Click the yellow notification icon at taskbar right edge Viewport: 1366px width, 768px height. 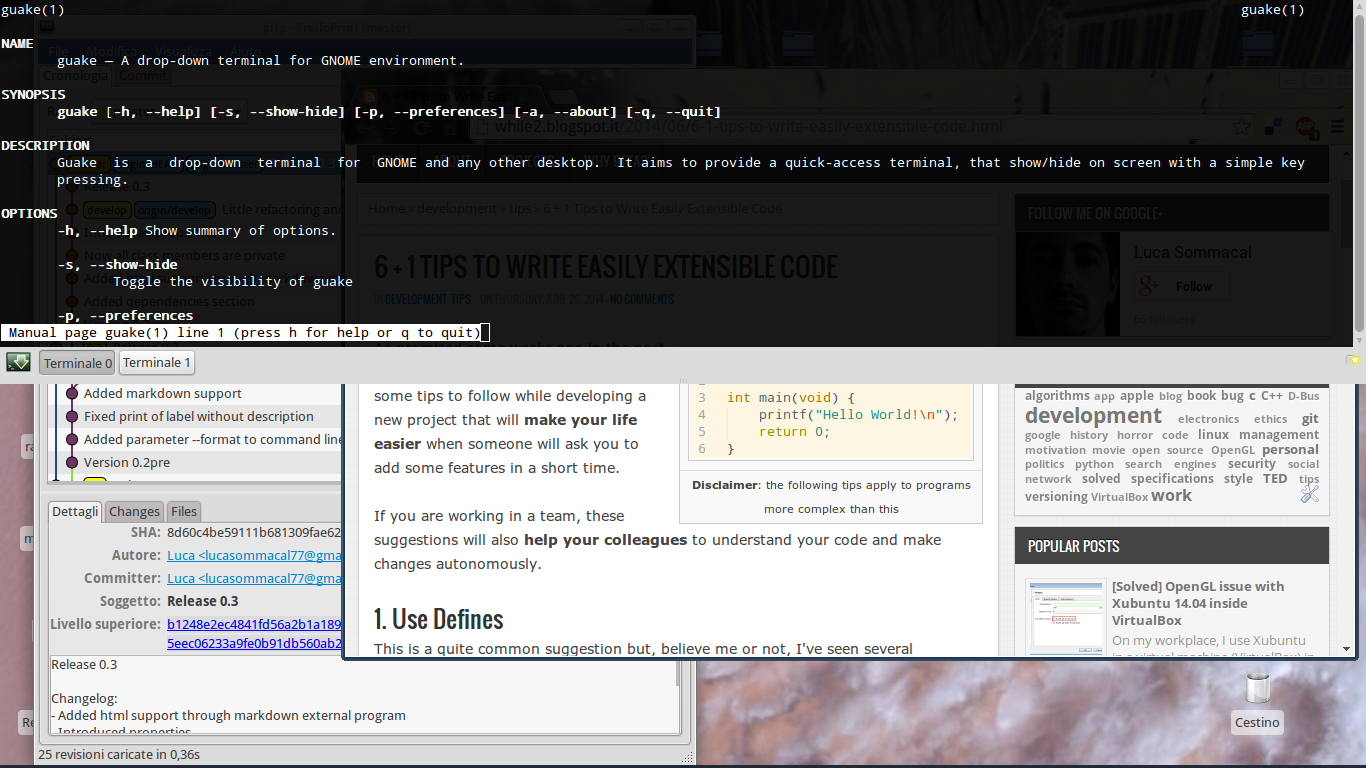click(x=1354, y=361)
